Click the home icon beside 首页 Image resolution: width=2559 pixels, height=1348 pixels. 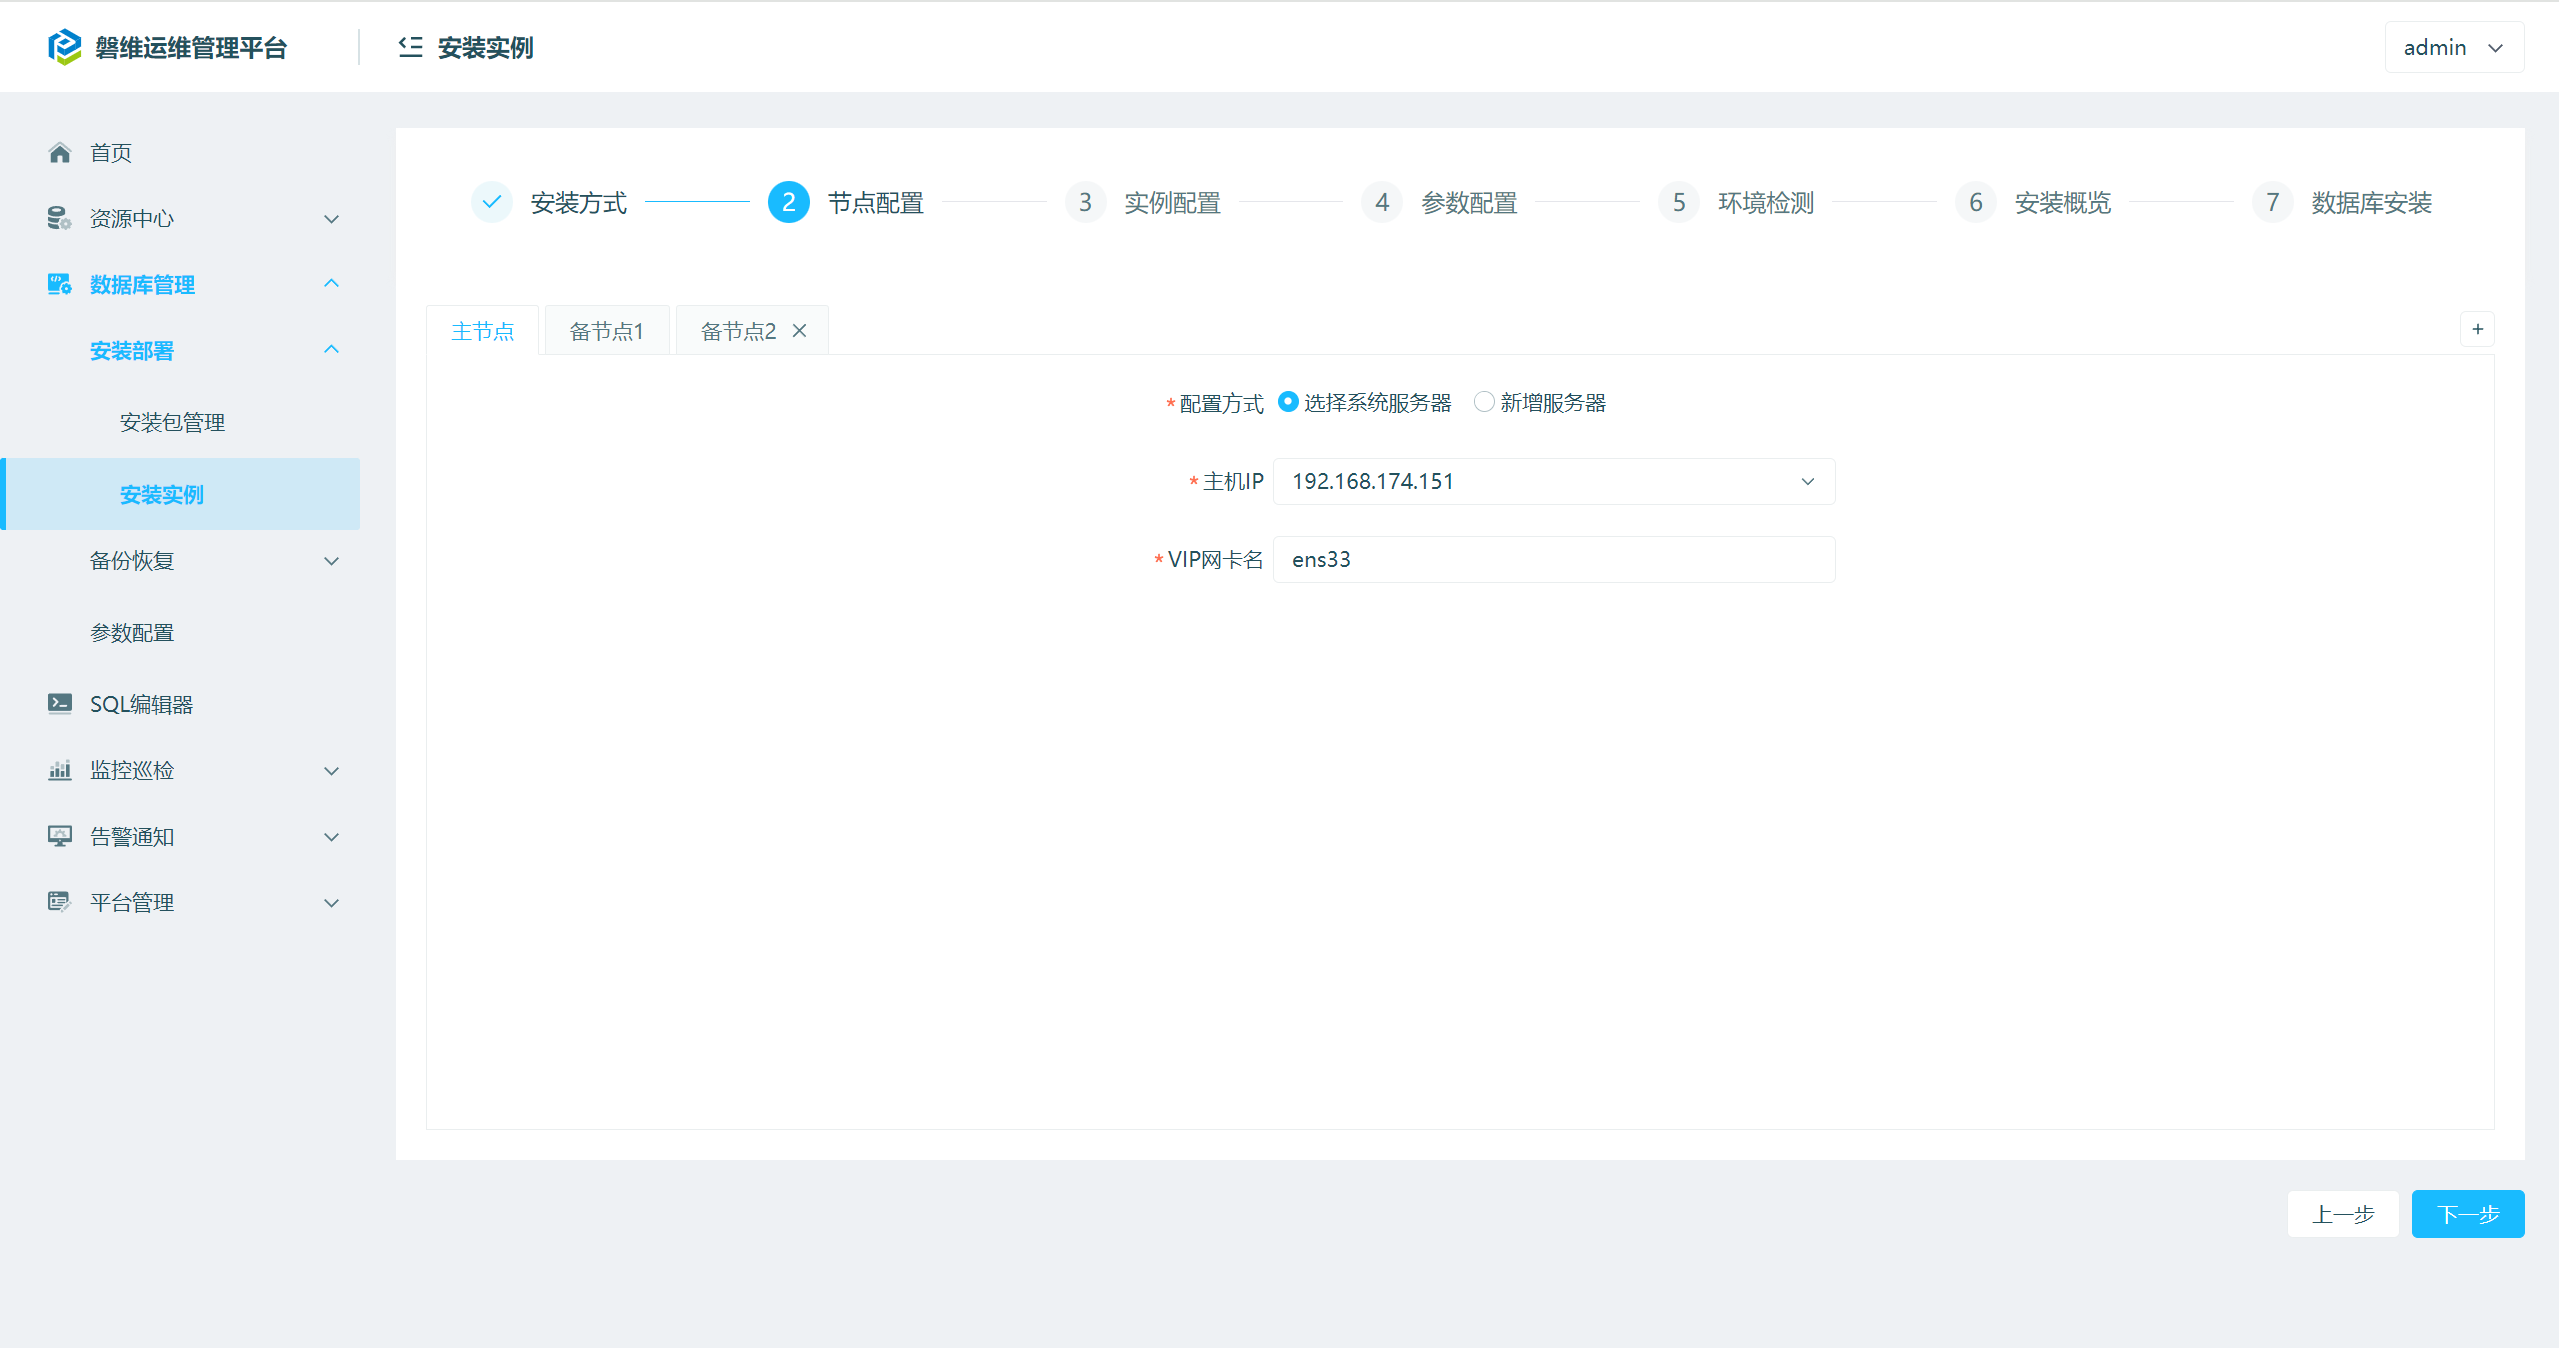click(60, 153)
